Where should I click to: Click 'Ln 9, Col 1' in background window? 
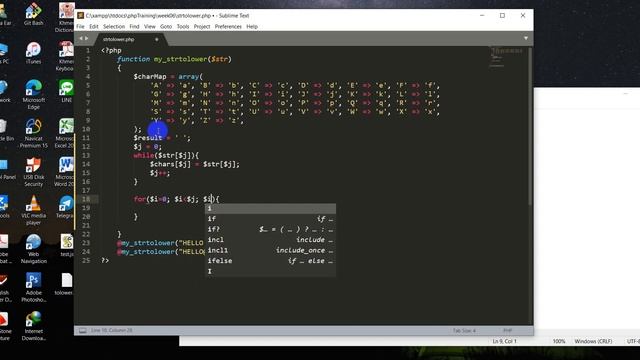(504, 341)
